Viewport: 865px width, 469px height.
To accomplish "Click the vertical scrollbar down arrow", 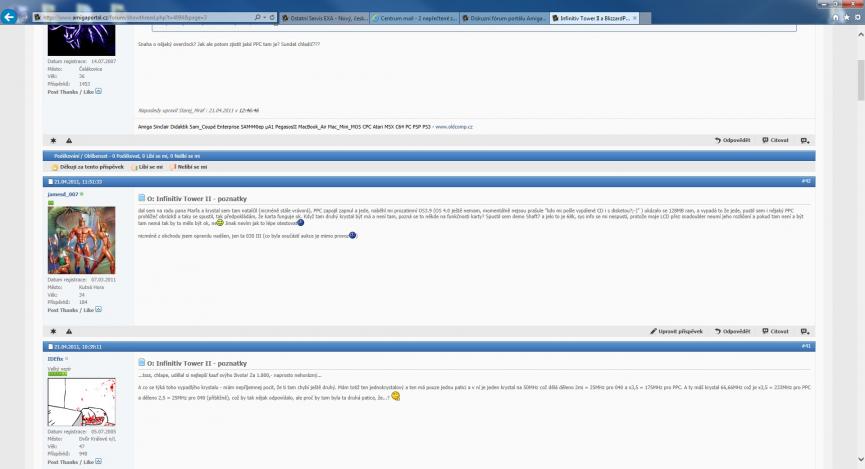I will pos(858,463).
